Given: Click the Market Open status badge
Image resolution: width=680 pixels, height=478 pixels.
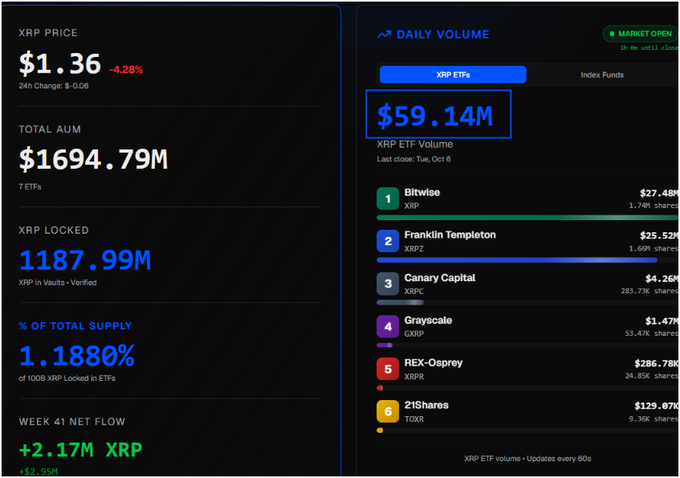Looking at the screenshot, I should (641, 34).
